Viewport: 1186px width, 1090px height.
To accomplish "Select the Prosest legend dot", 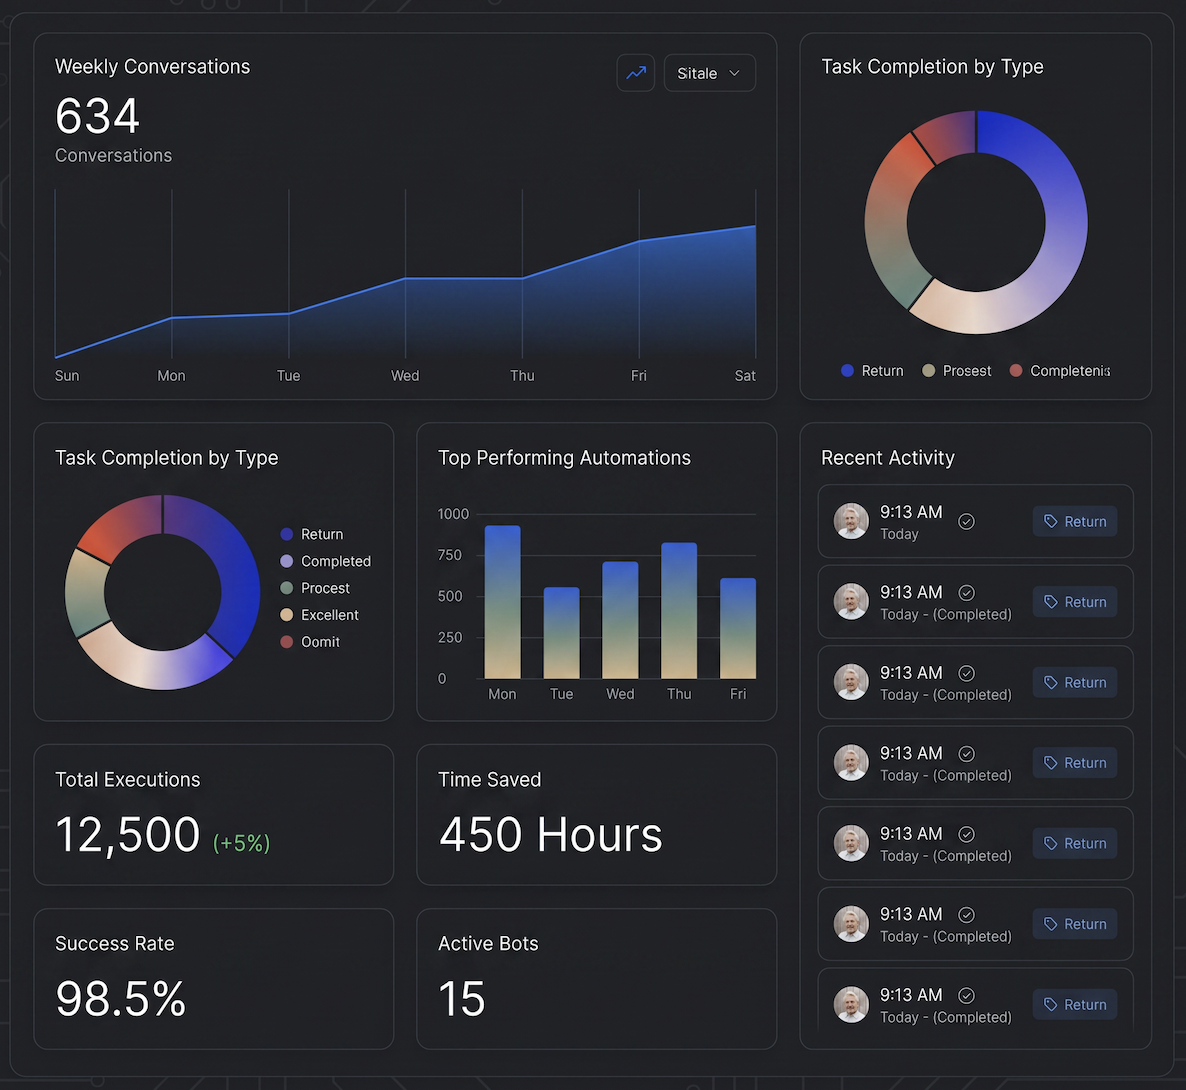I will pos(928,371).
